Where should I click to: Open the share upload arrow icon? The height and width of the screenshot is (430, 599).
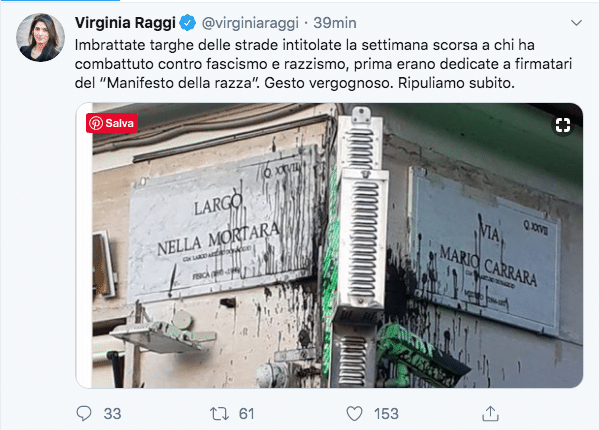tap(490, 414)
